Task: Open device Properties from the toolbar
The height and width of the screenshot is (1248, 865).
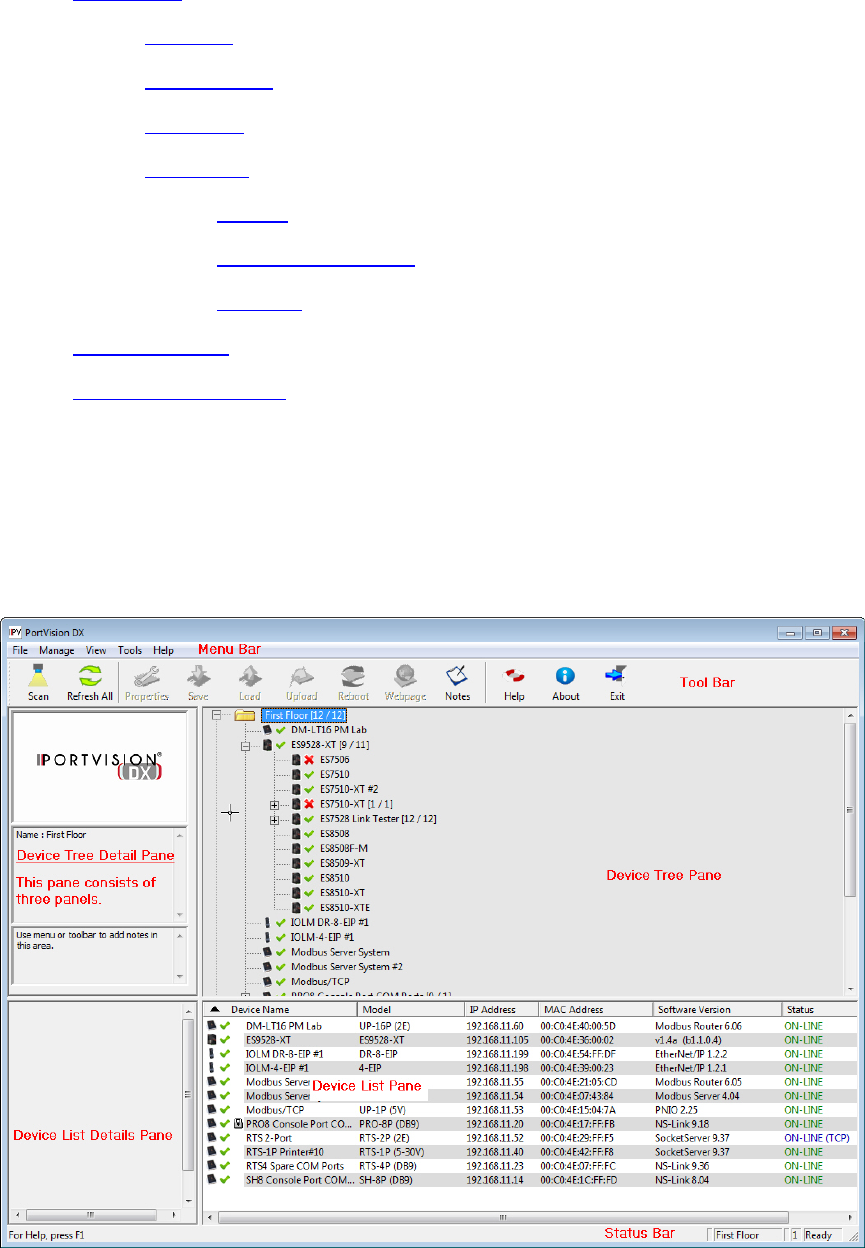Action: tap(147, 681)
